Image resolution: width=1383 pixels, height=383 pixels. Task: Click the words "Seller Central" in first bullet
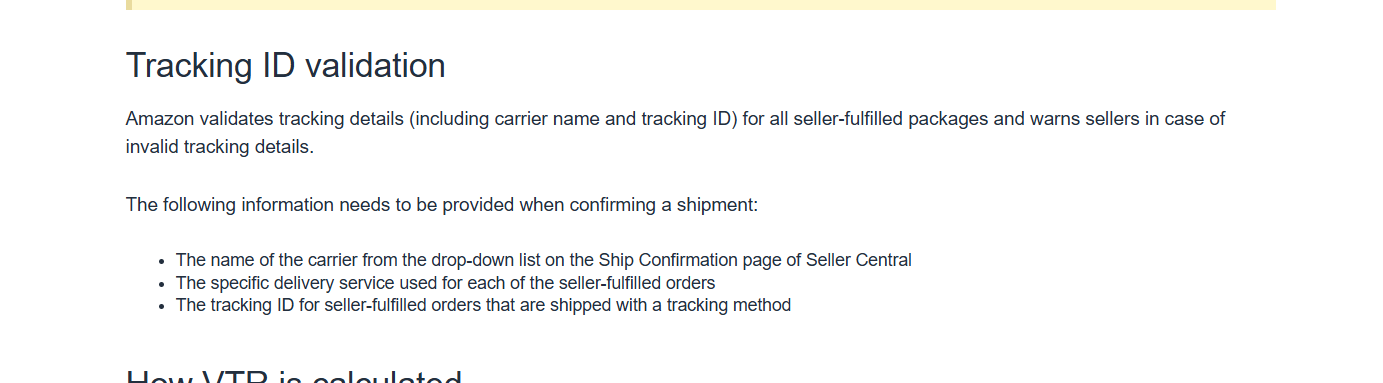tap(859, 261)
